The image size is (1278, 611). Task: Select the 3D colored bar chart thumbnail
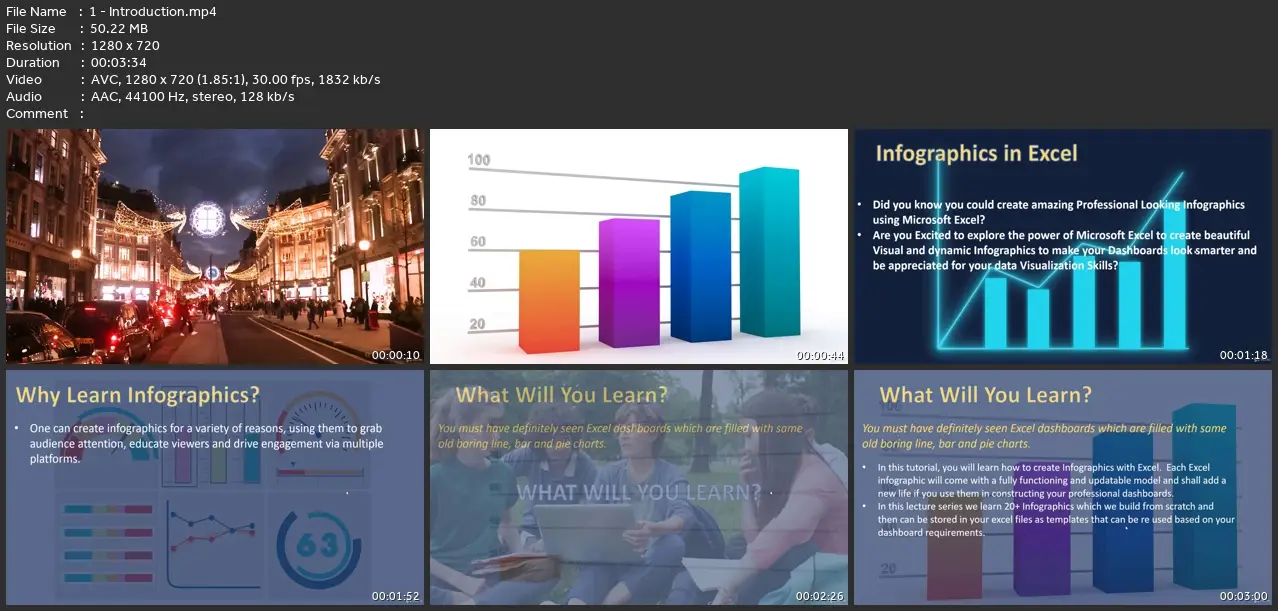point(639,246)
